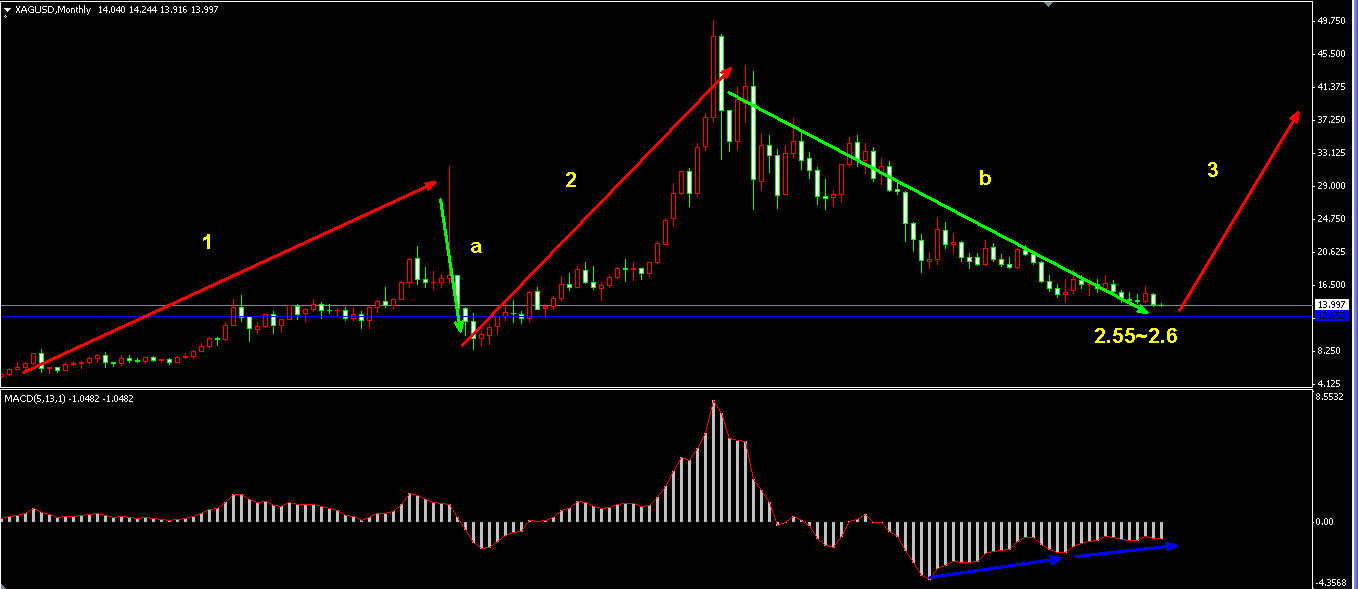Select the blue horizontal support line
Image resolution: width=1358 pixels, height=589 pixels.
coord(700,316)
